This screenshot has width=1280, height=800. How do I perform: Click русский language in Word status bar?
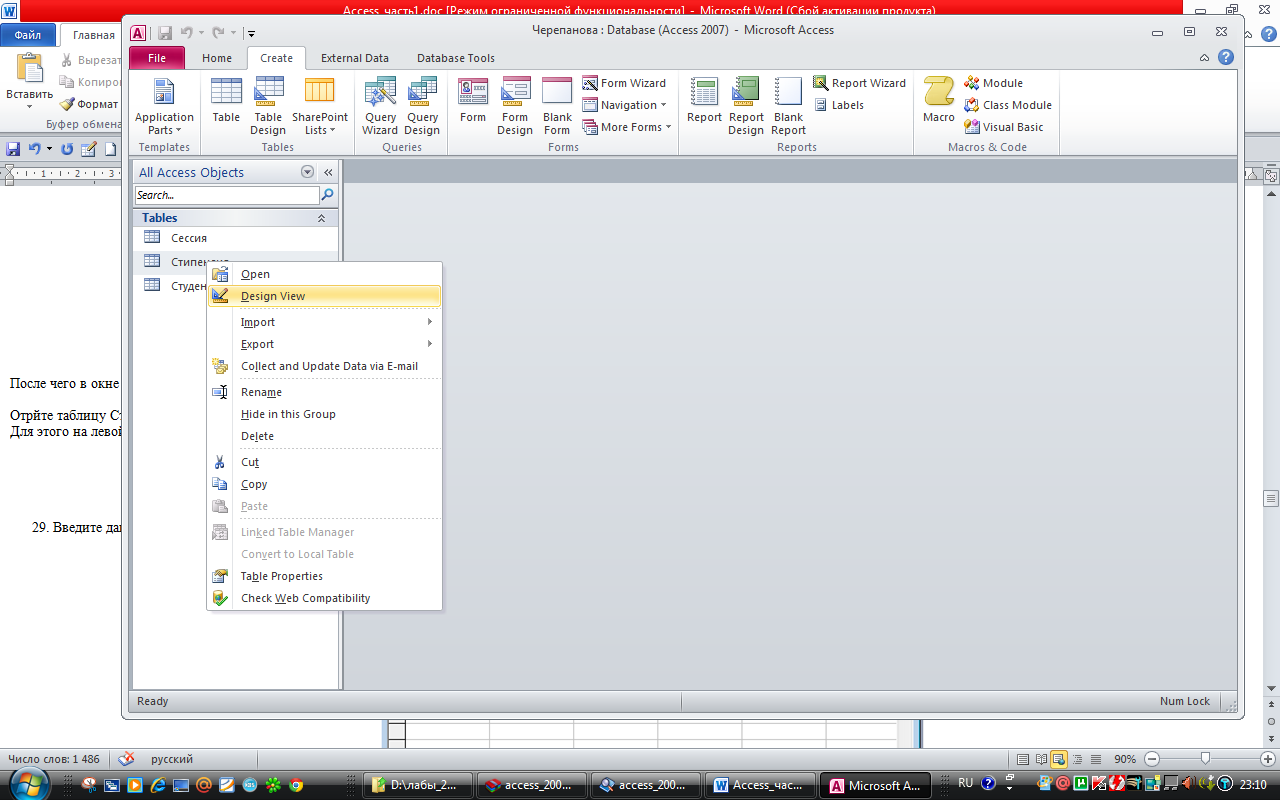[172, 759]
